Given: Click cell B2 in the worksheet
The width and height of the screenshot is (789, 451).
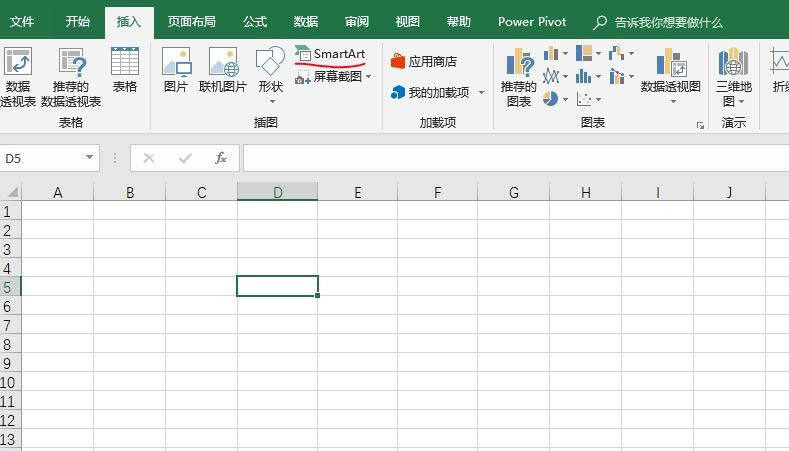Looking at the screenshot, I should click(x=129, y=230).
